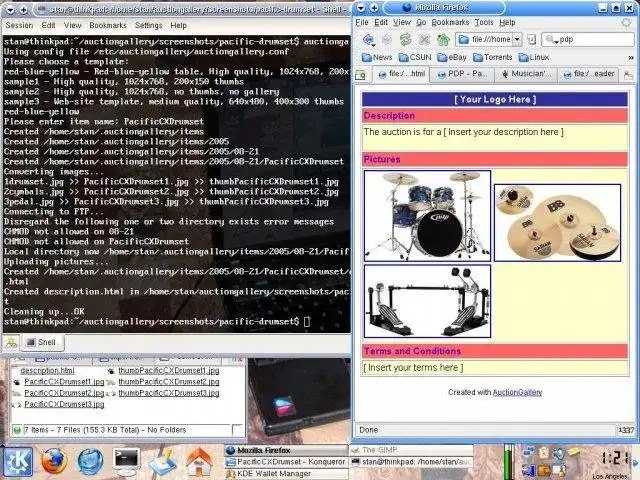Image resolution: width=640 pixels, height=480 pixels.
Task: Reload the page in Firefox
Action: [x=405, y=40]
